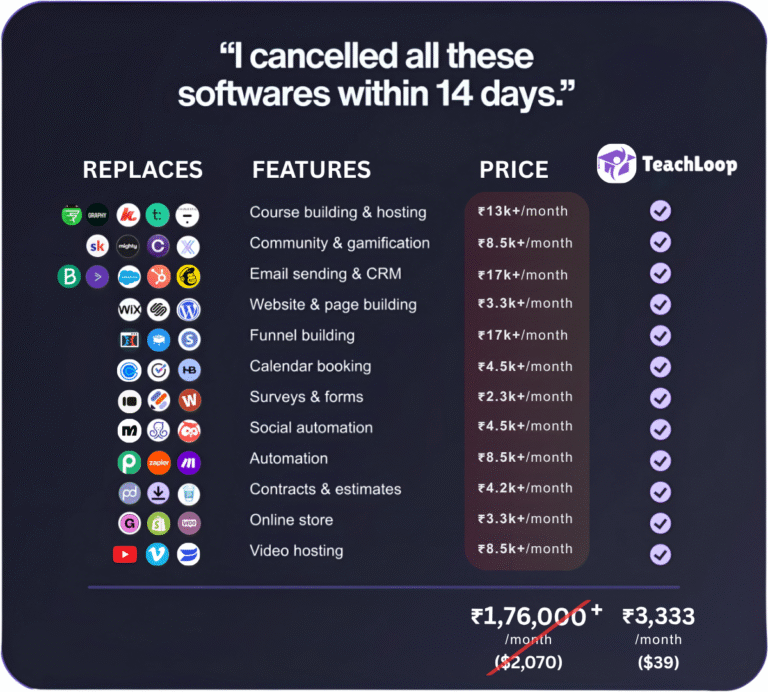The height and width of the screenshot is (692, 768).
Task: Click the Mailchimp monkey icon
Action: pyautogui.click(x=188, y=277)
